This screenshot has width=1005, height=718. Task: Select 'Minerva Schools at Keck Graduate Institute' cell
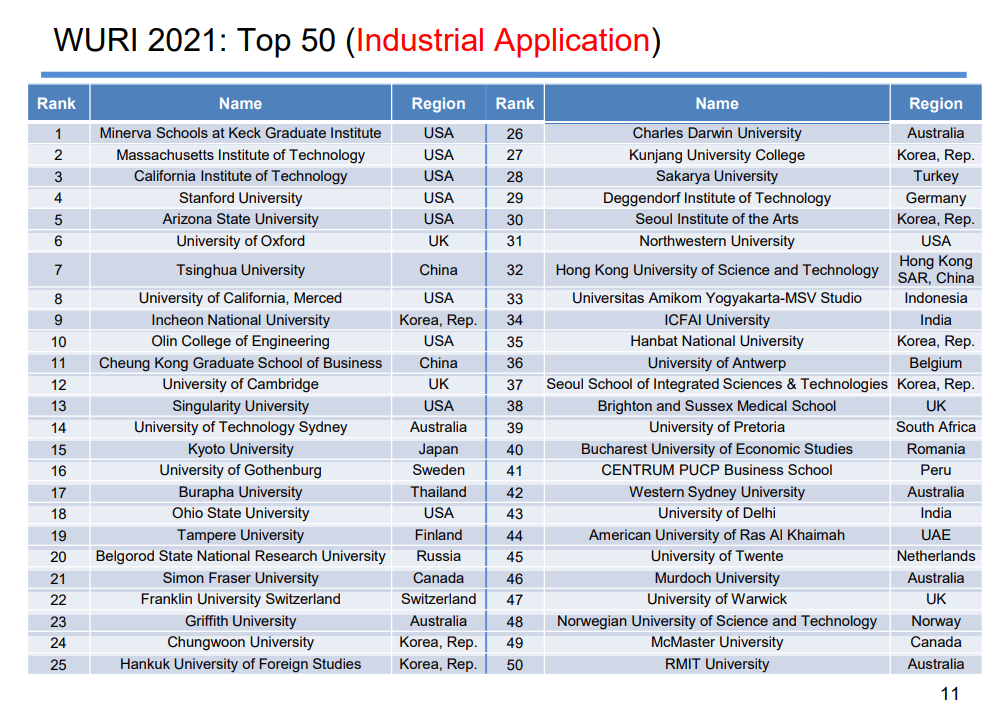[x=240, y=133]
